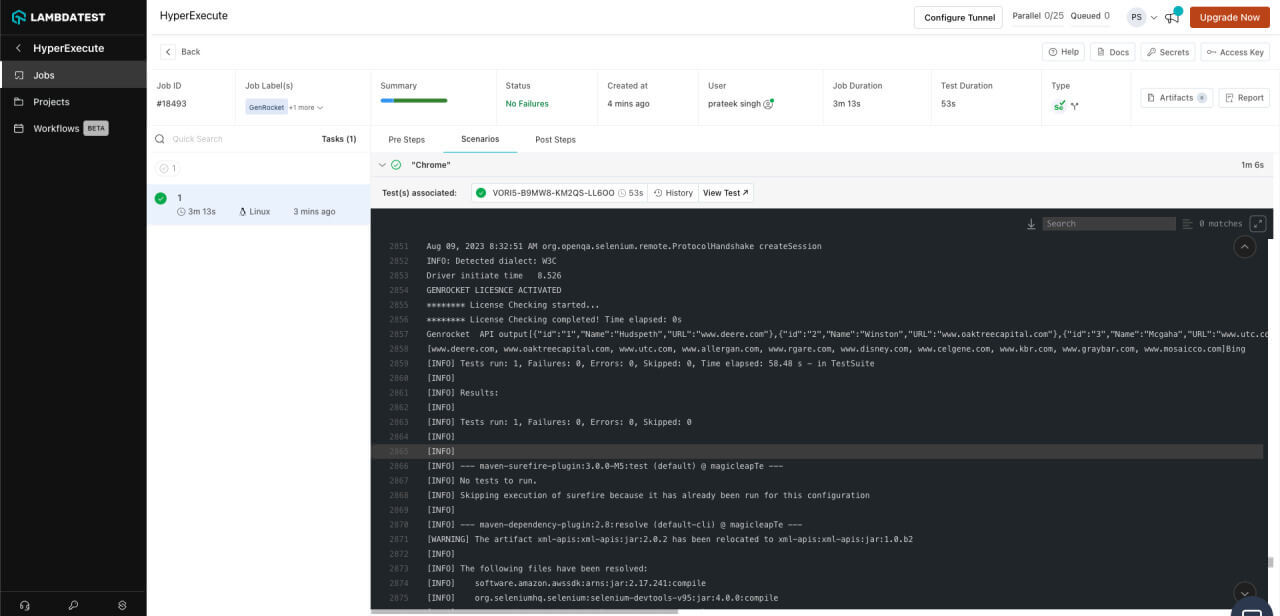Screen dimensions: 1280x616
Task: Collapse the Chrome scenario section
Action: point(382,164)
